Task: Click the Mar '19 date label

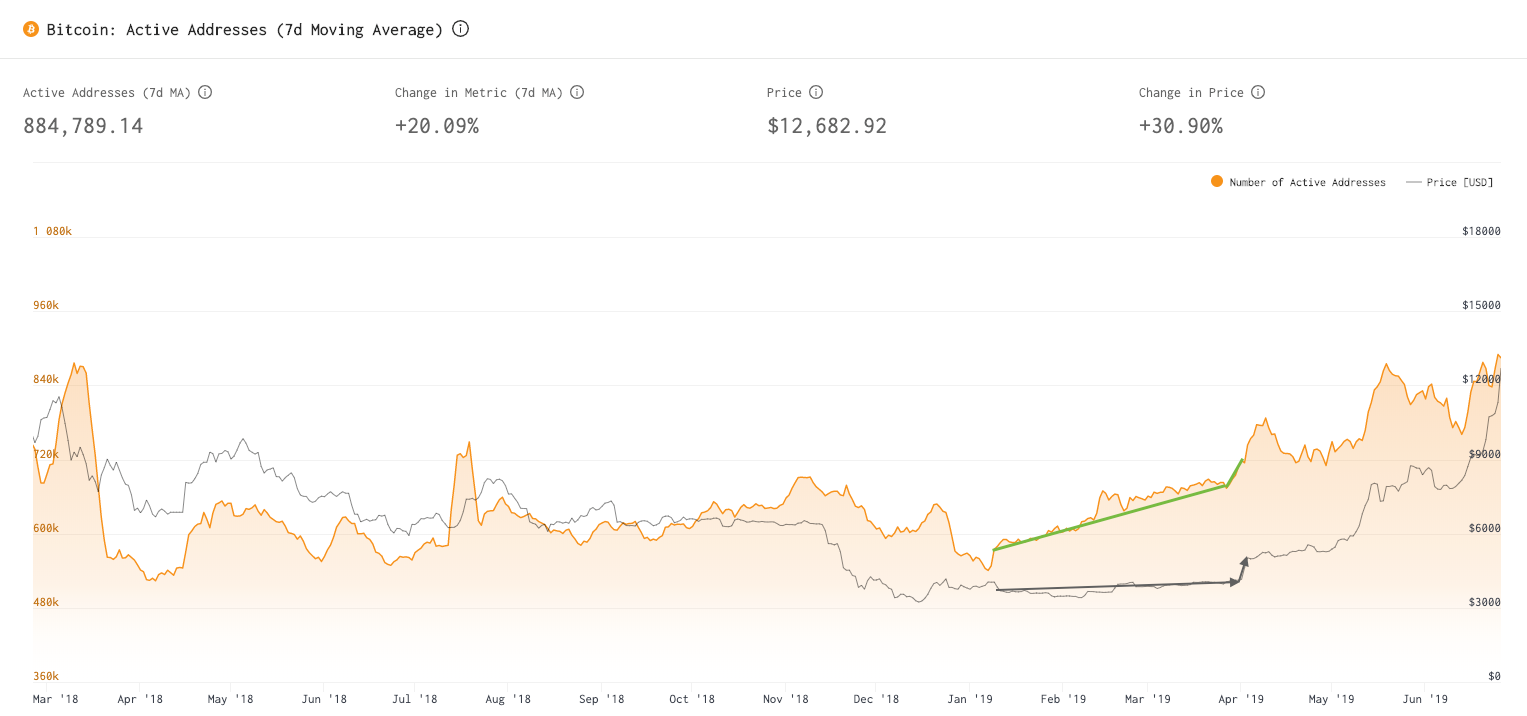Action: click(x=1148, y=699)
